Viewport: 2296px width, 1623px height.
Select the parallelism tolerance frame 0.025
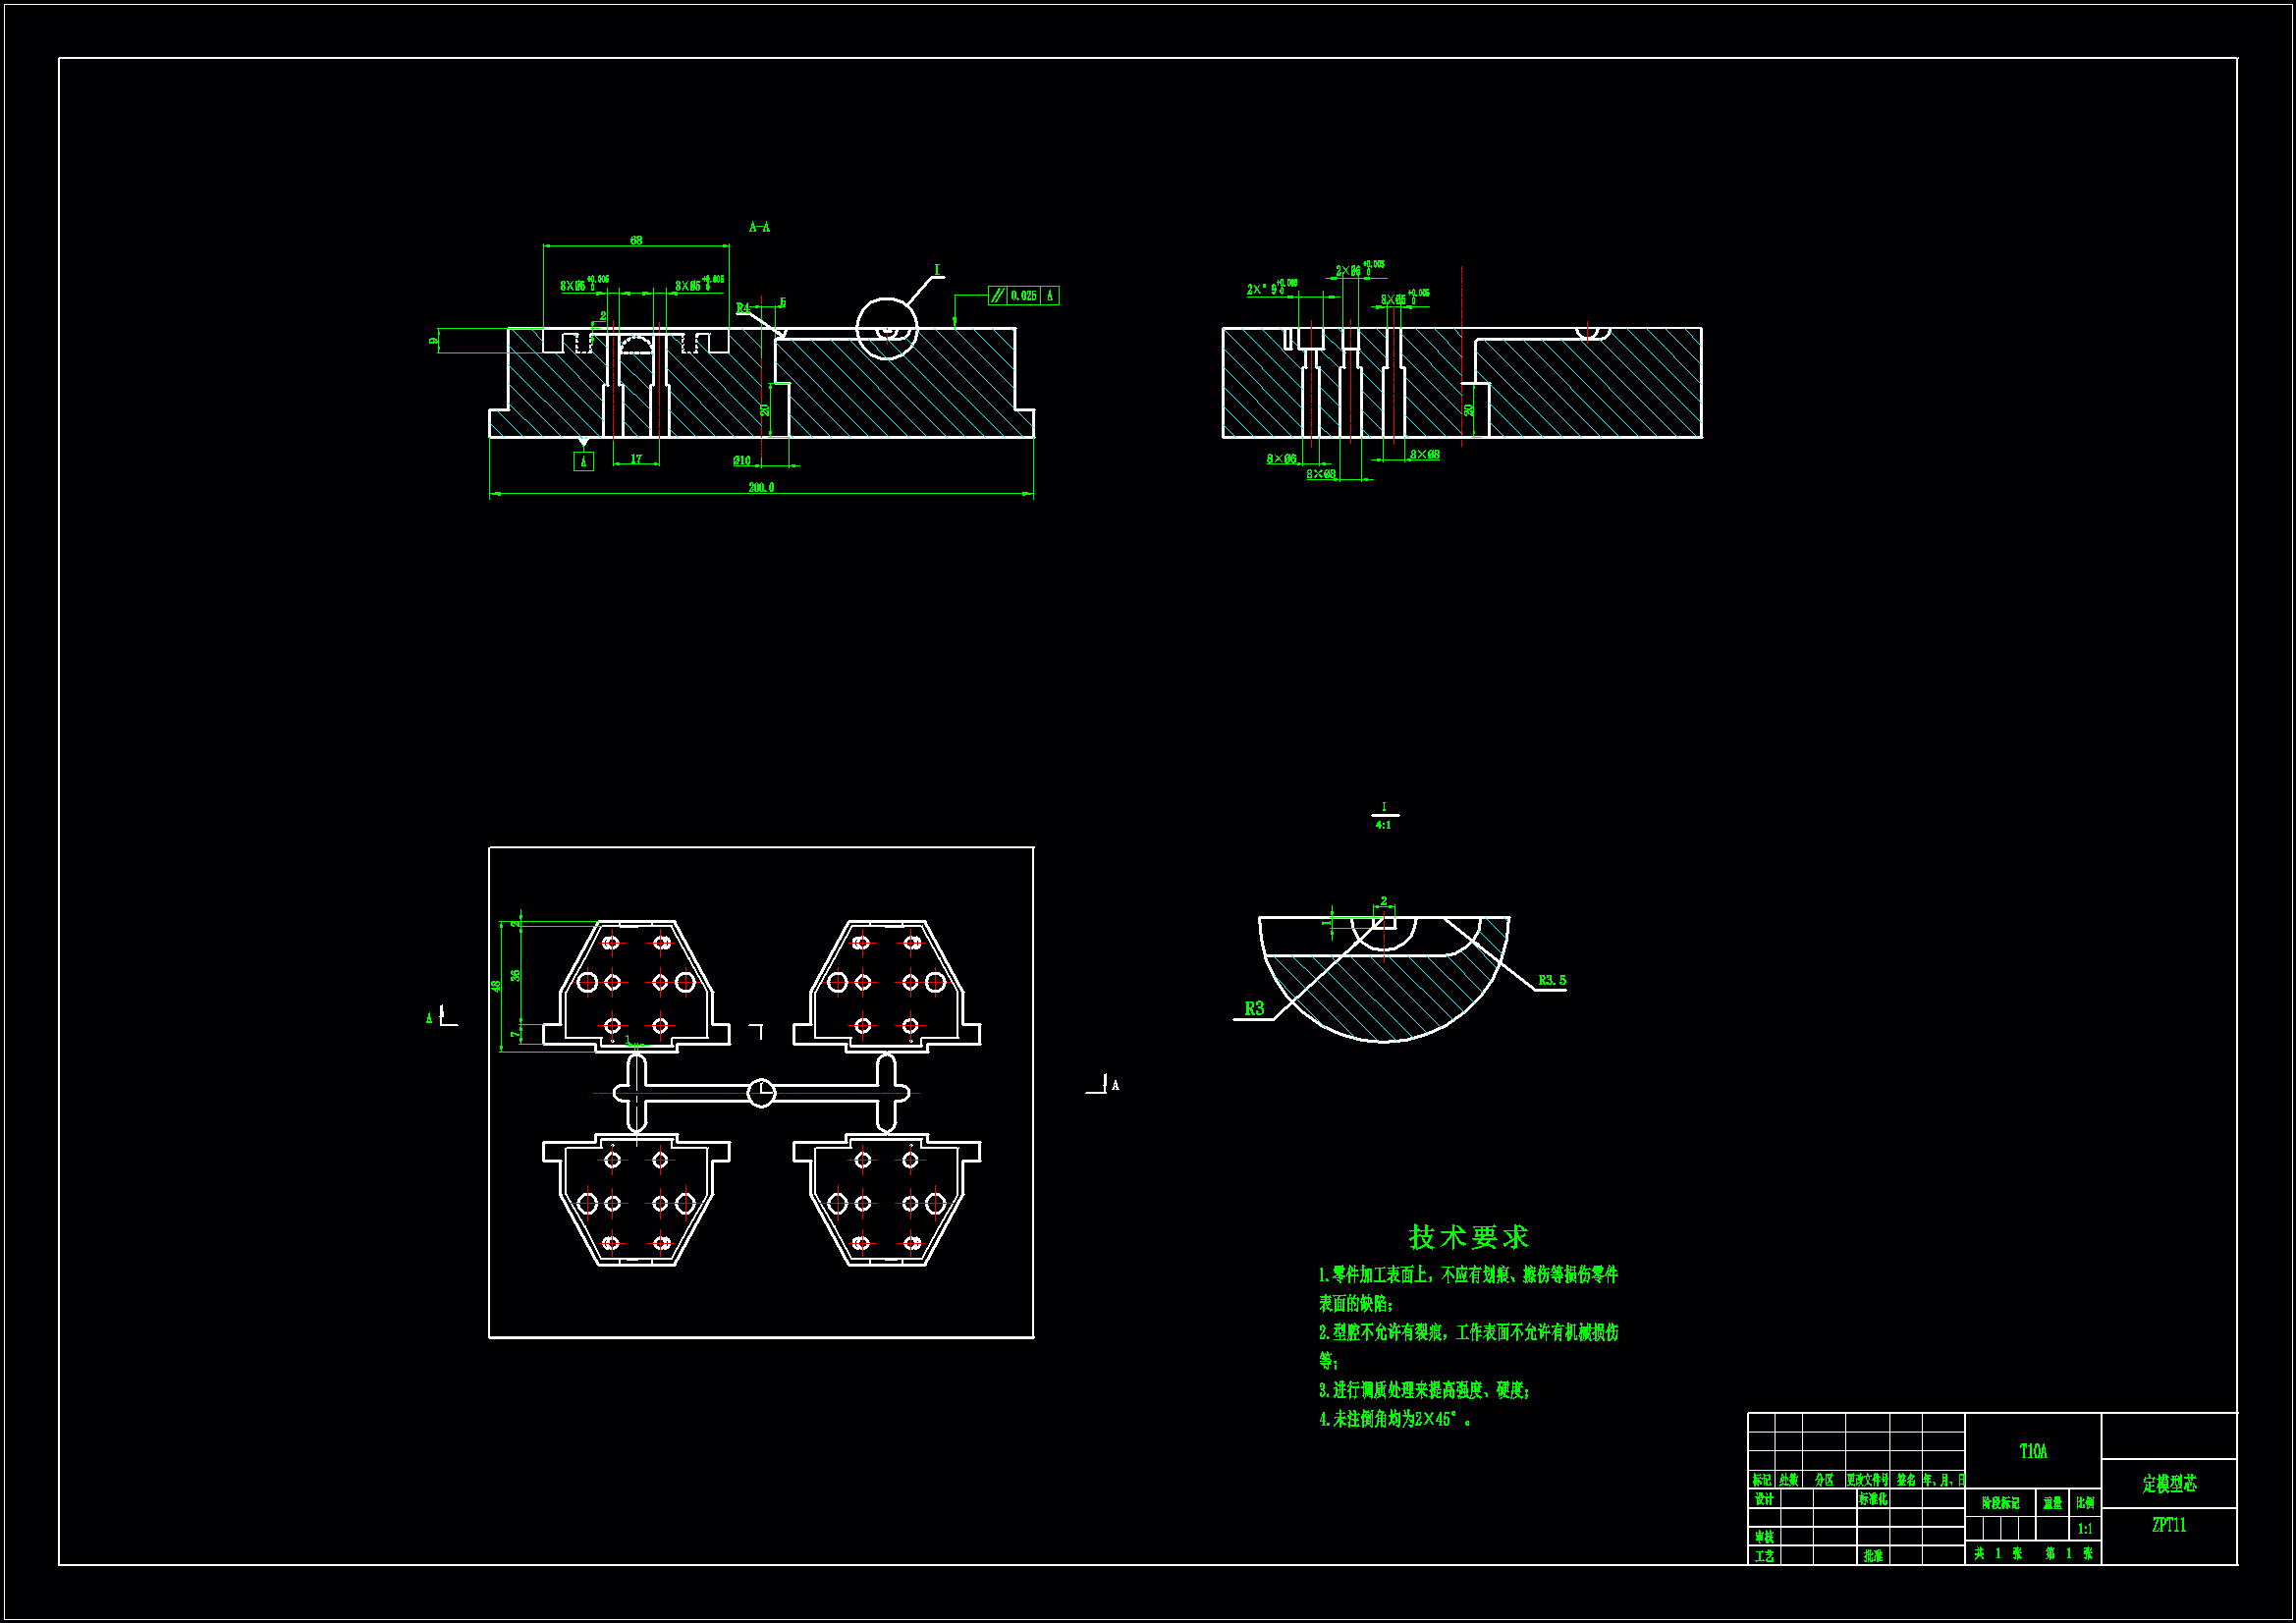coord(1022,296)
